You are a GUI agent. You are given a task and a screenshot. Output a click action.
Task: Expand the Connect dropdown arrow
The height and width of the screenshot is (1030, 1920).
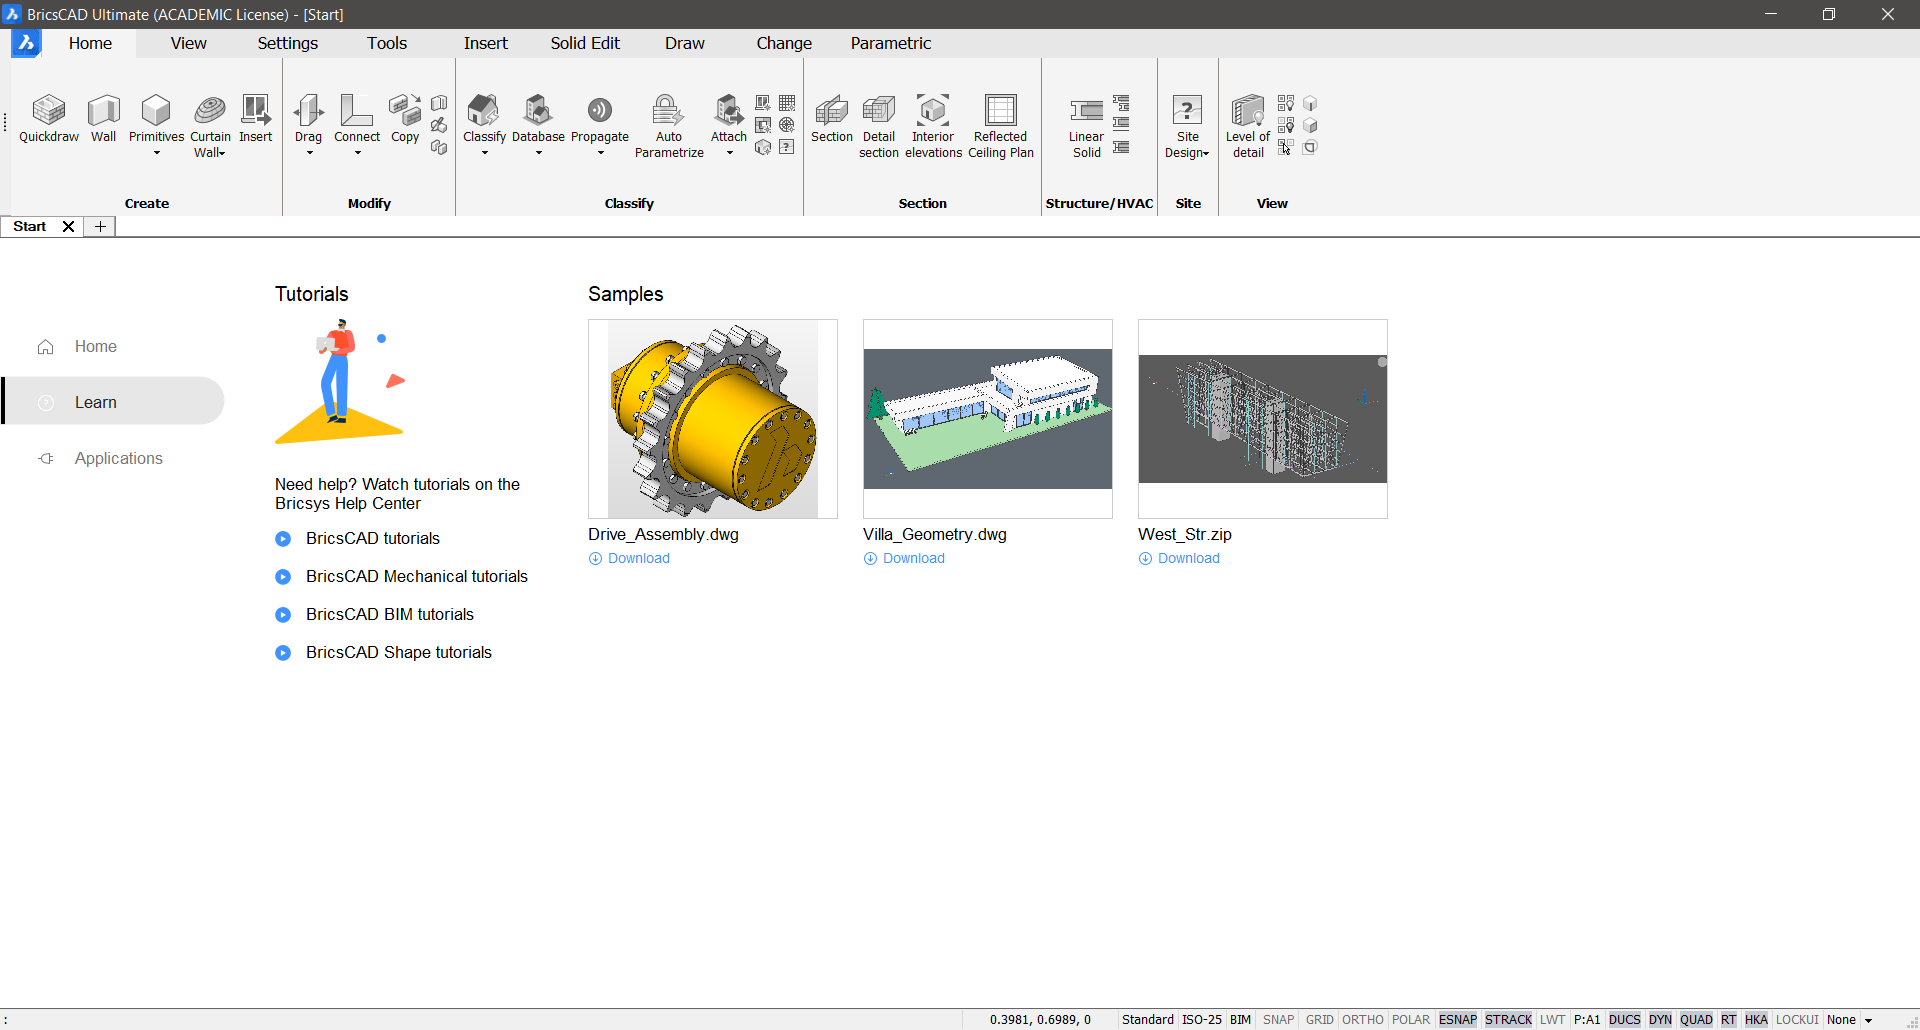click(x=357, y=153)
